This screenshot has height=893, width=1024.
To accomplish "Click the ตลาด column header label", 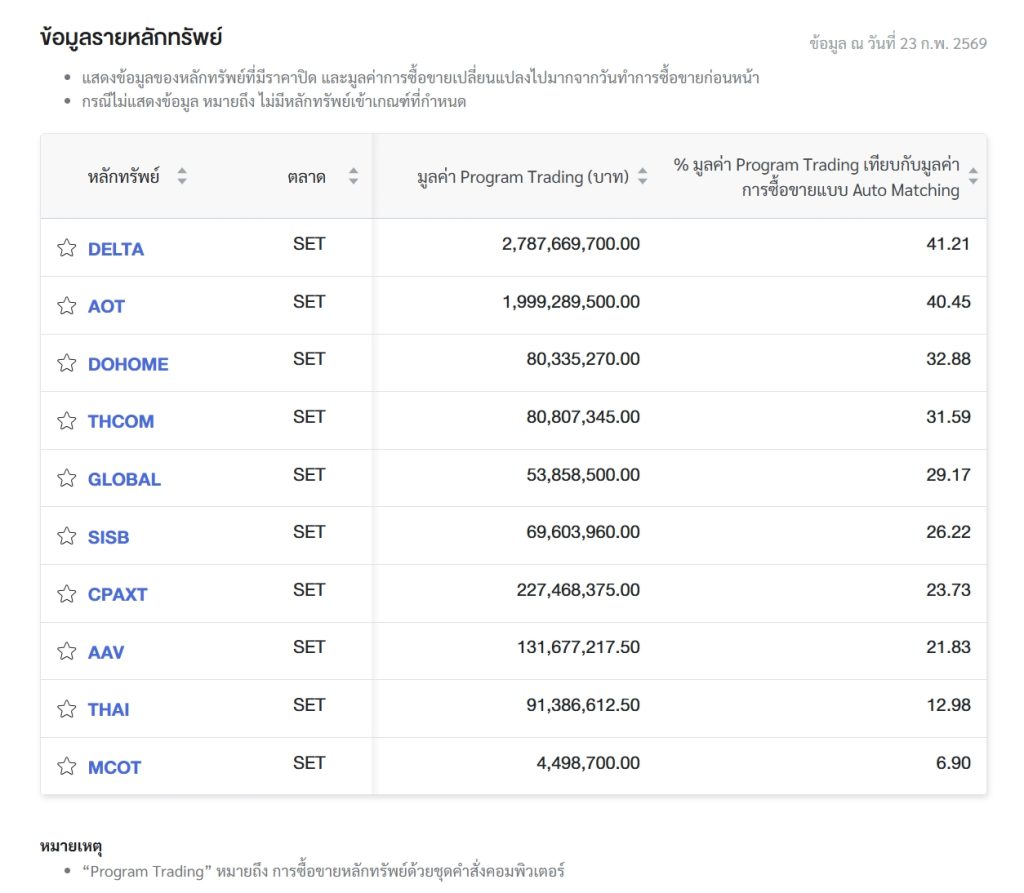I will [306, 177].
